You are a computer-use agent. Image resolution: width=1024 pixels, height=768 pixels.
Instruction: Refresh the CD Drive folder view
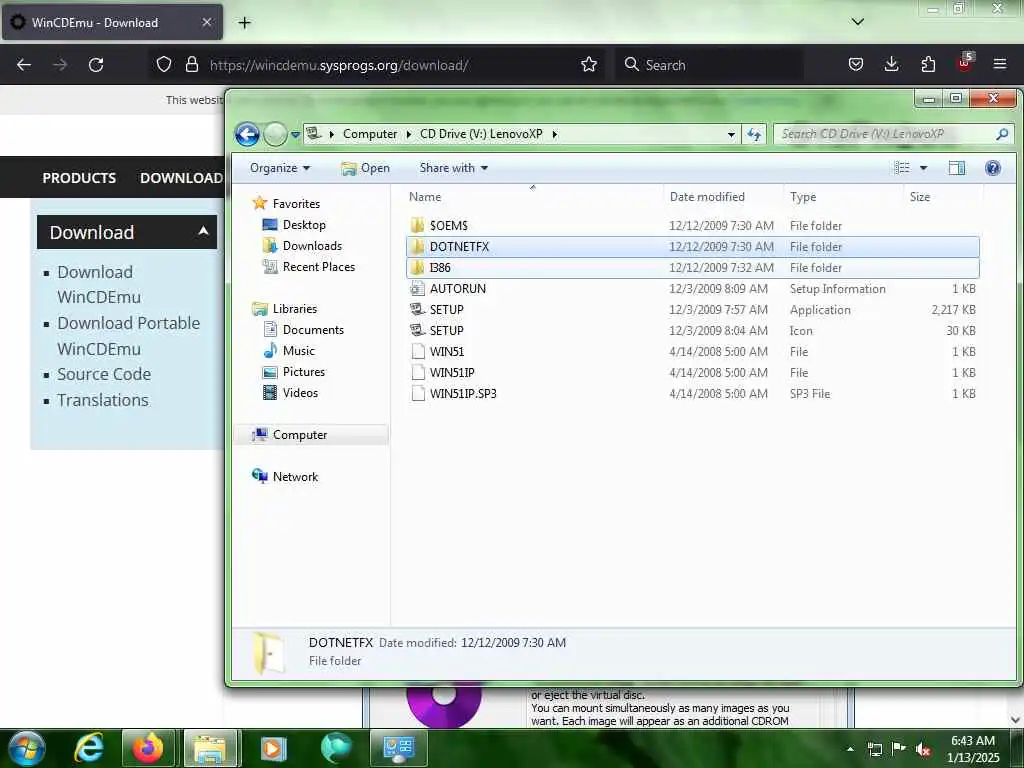754,135
